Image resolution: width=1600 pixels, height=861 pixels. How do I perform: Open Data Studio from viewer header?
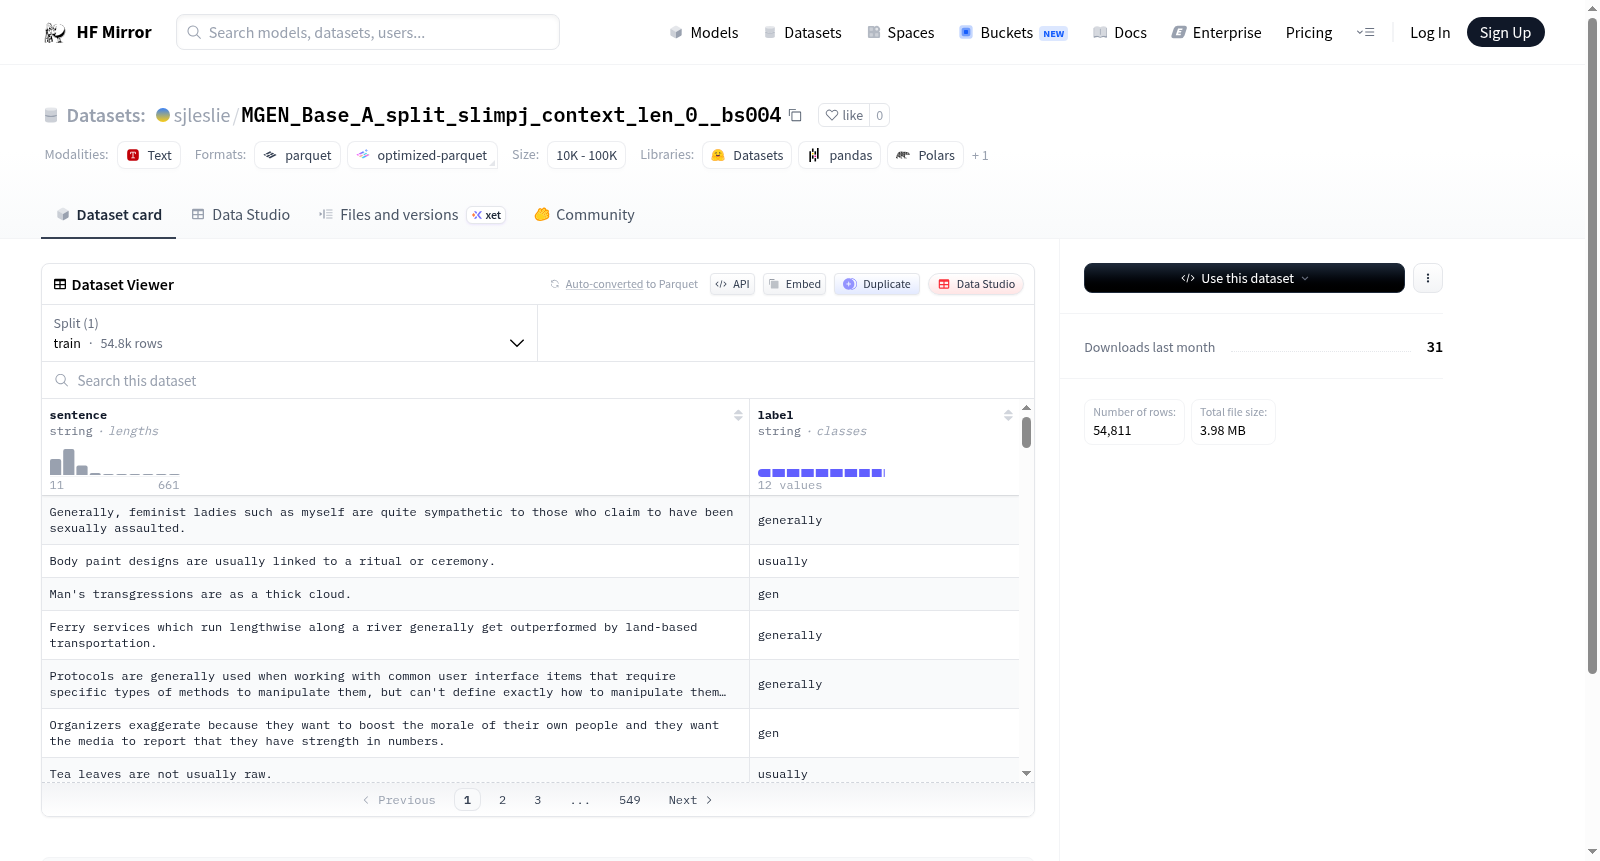tap(975, 284)
